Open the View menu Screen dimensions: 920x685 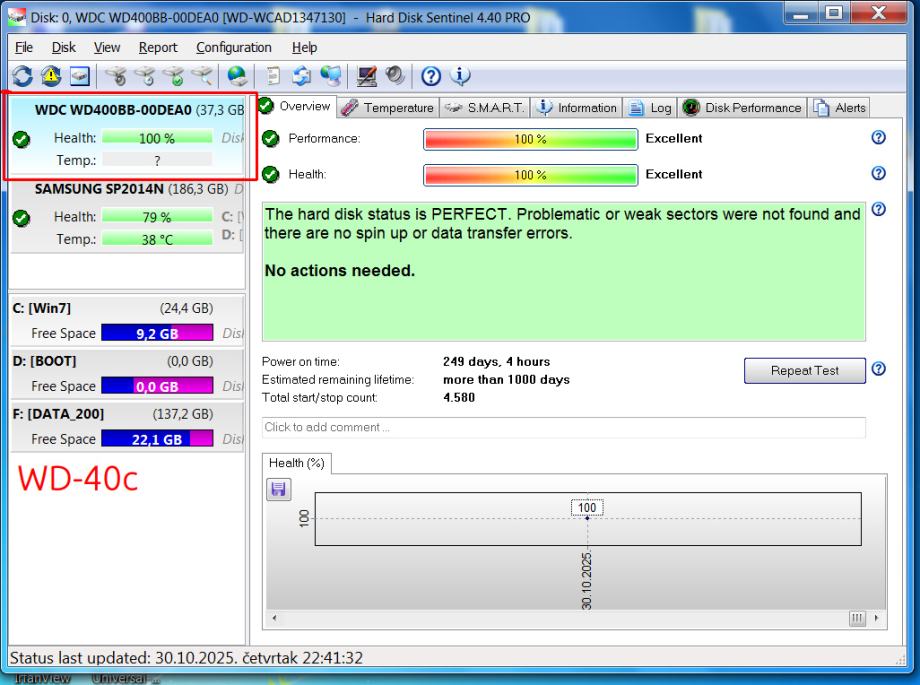click(107, 48)
